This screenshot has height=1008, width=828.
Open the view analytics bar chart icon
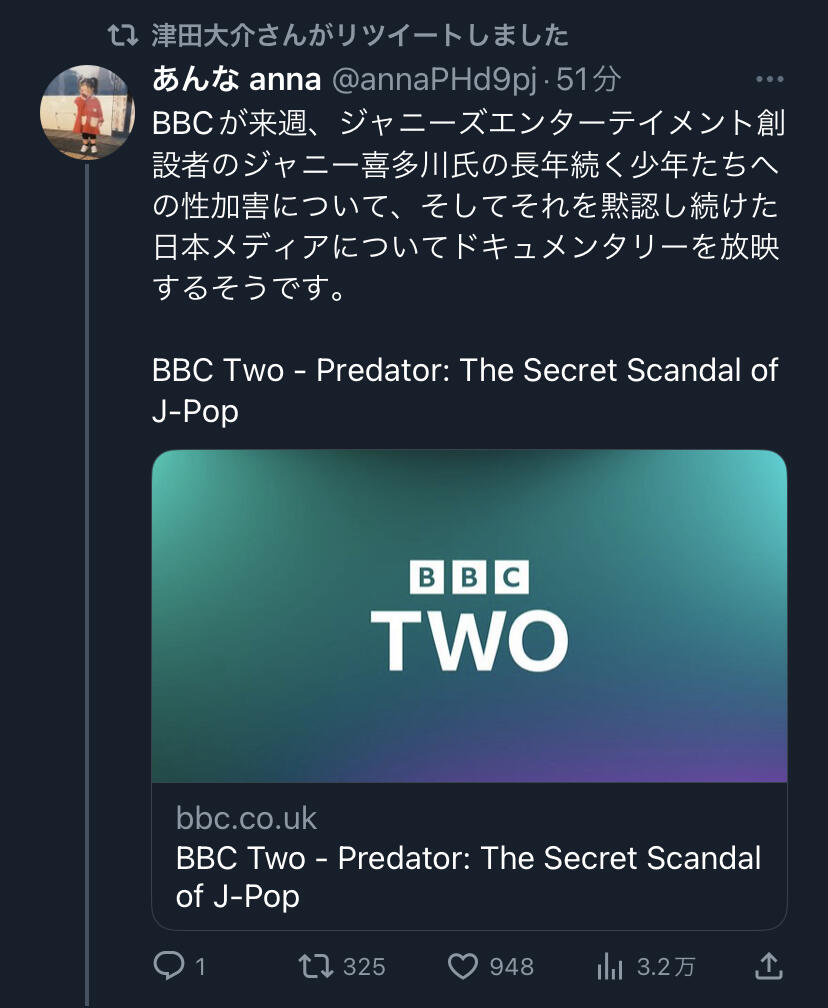(x=609, y=966)
